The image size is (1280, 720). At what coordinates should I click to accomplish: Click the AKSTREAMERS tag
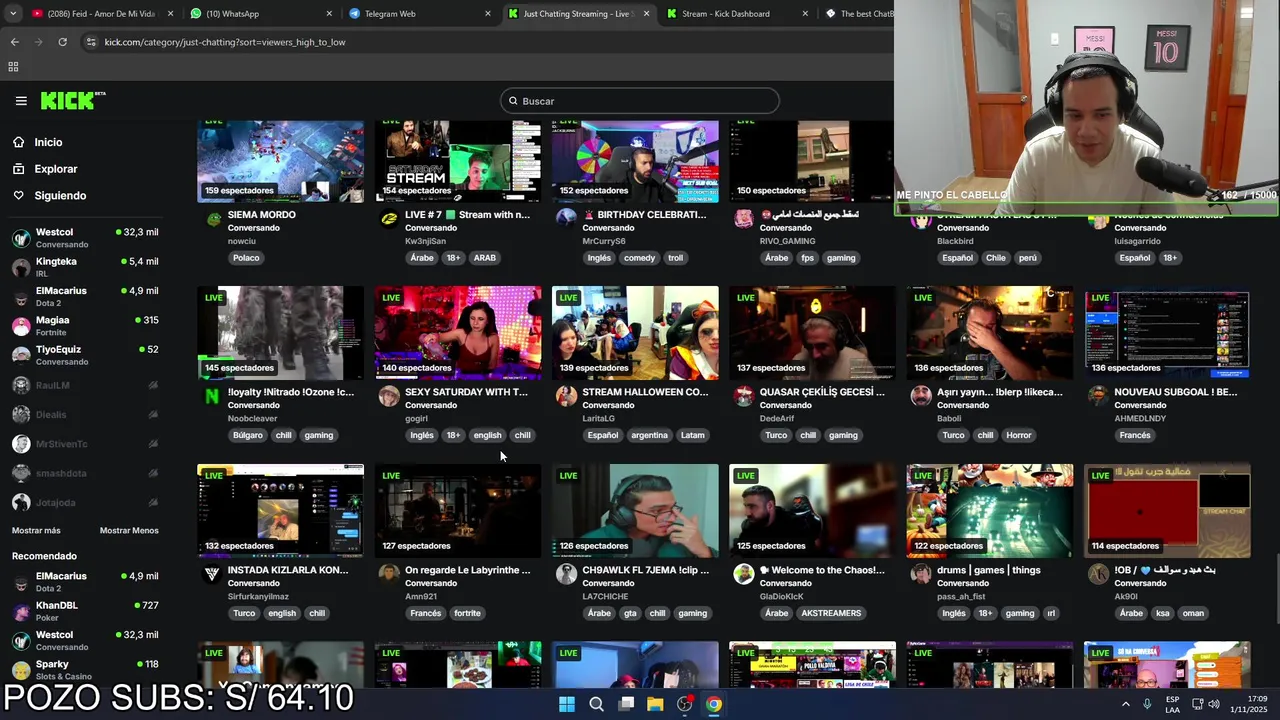pos(830,613)
